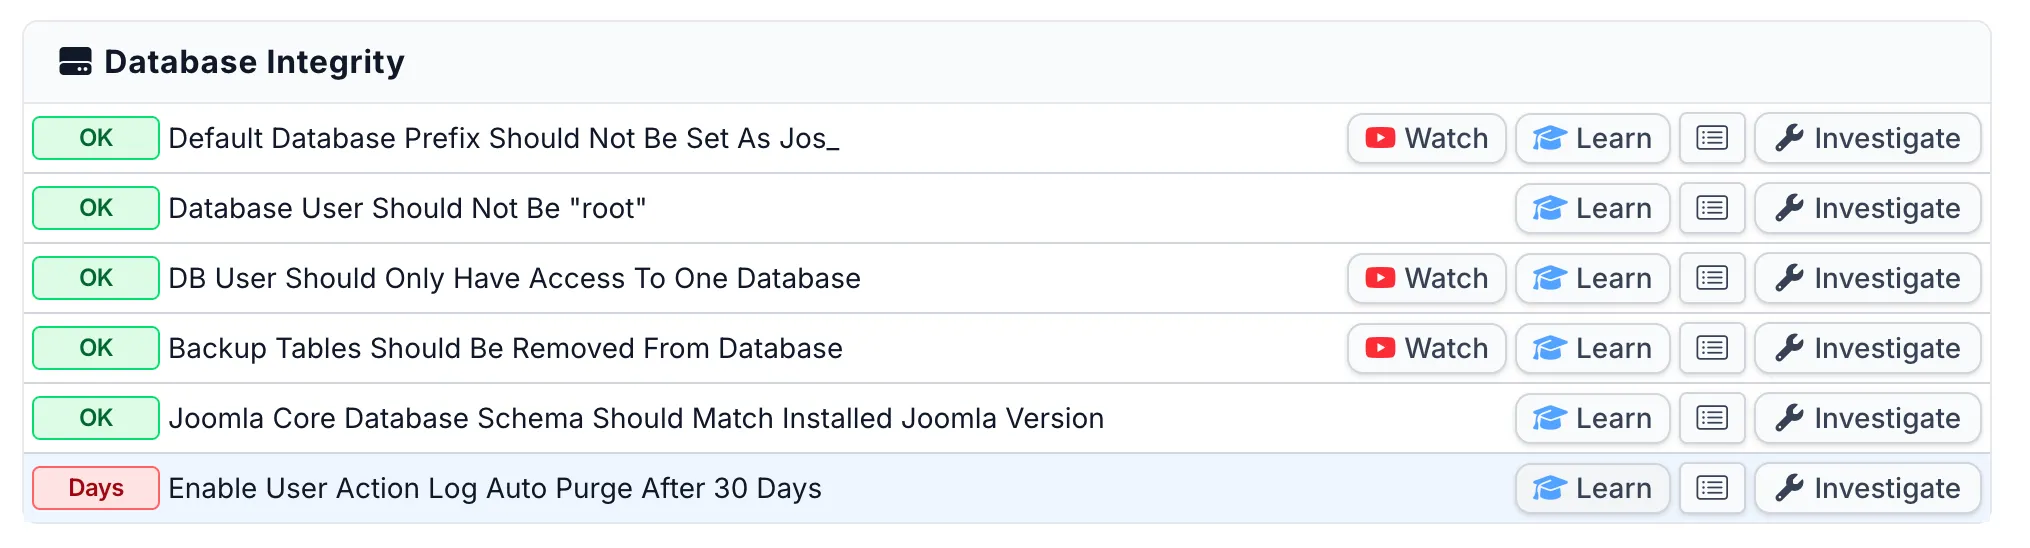Click OK badge for DB User One Database

96,278
